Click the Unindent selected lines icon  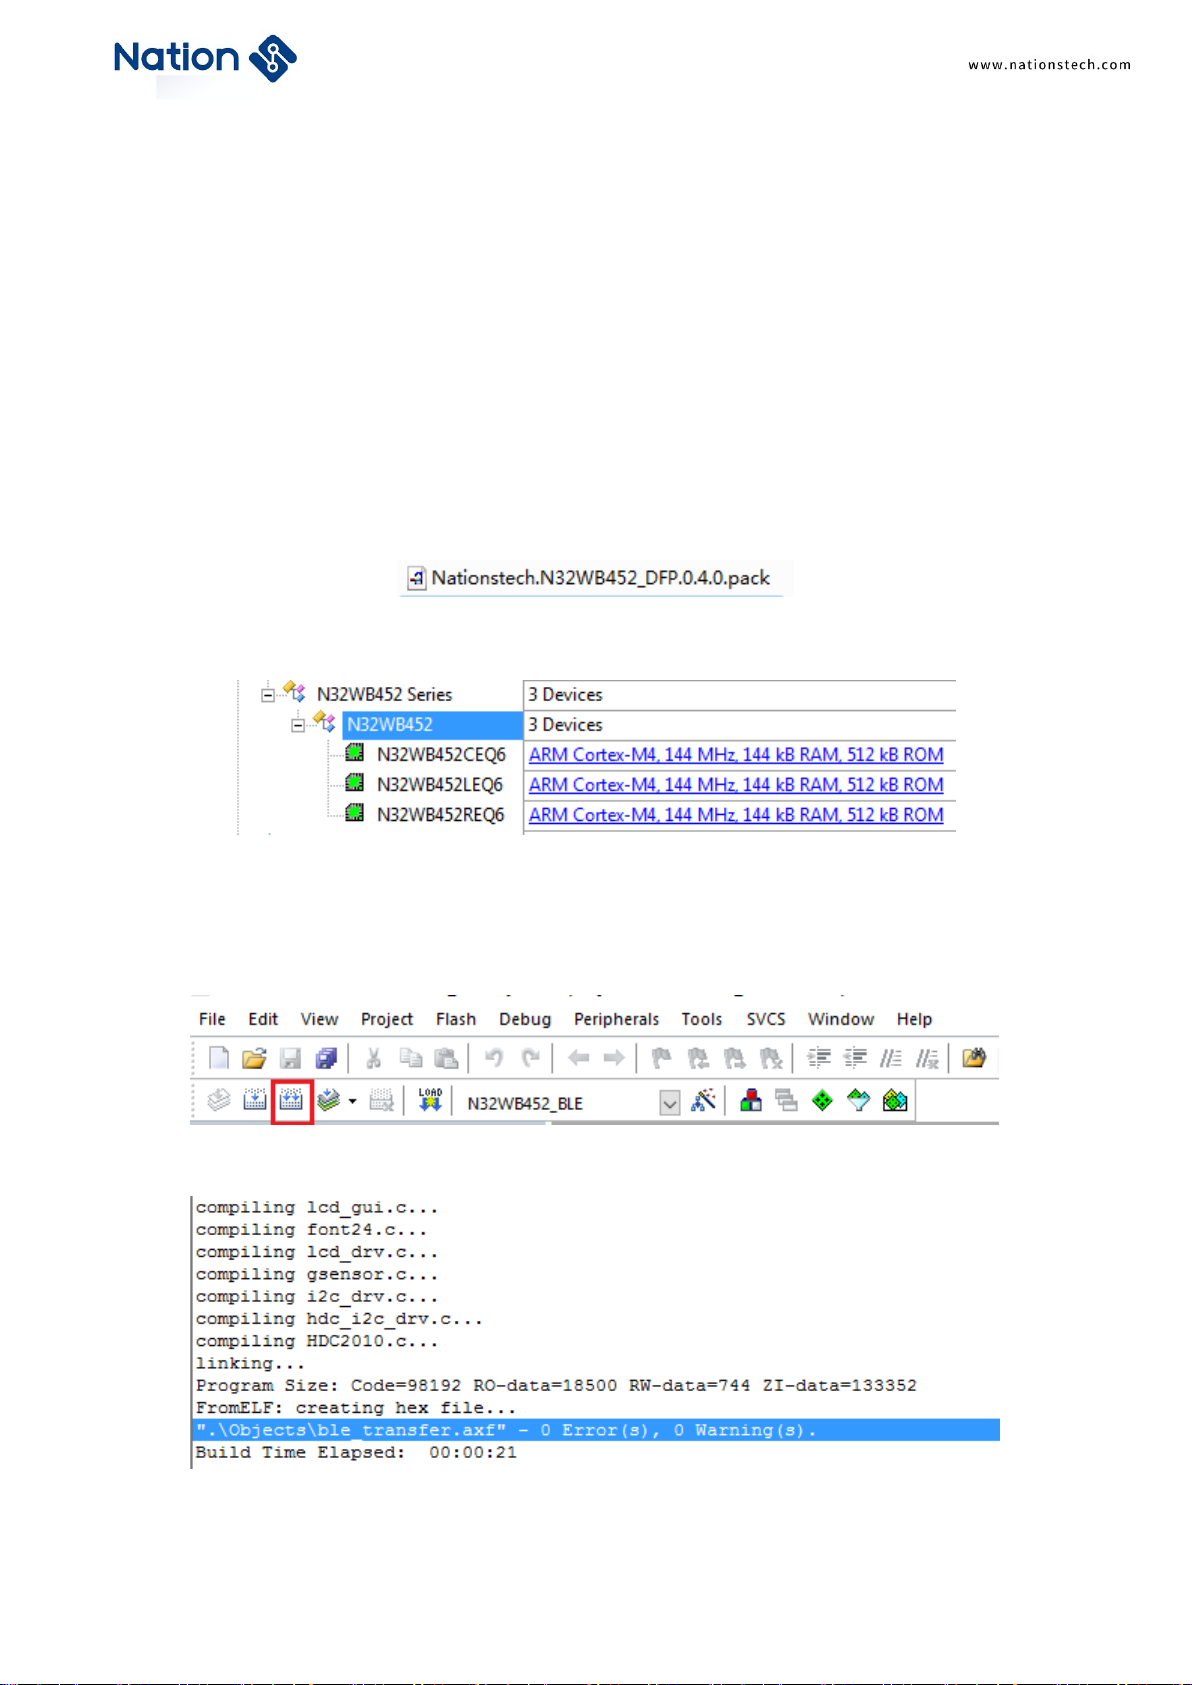click(x=855, y=1058)
